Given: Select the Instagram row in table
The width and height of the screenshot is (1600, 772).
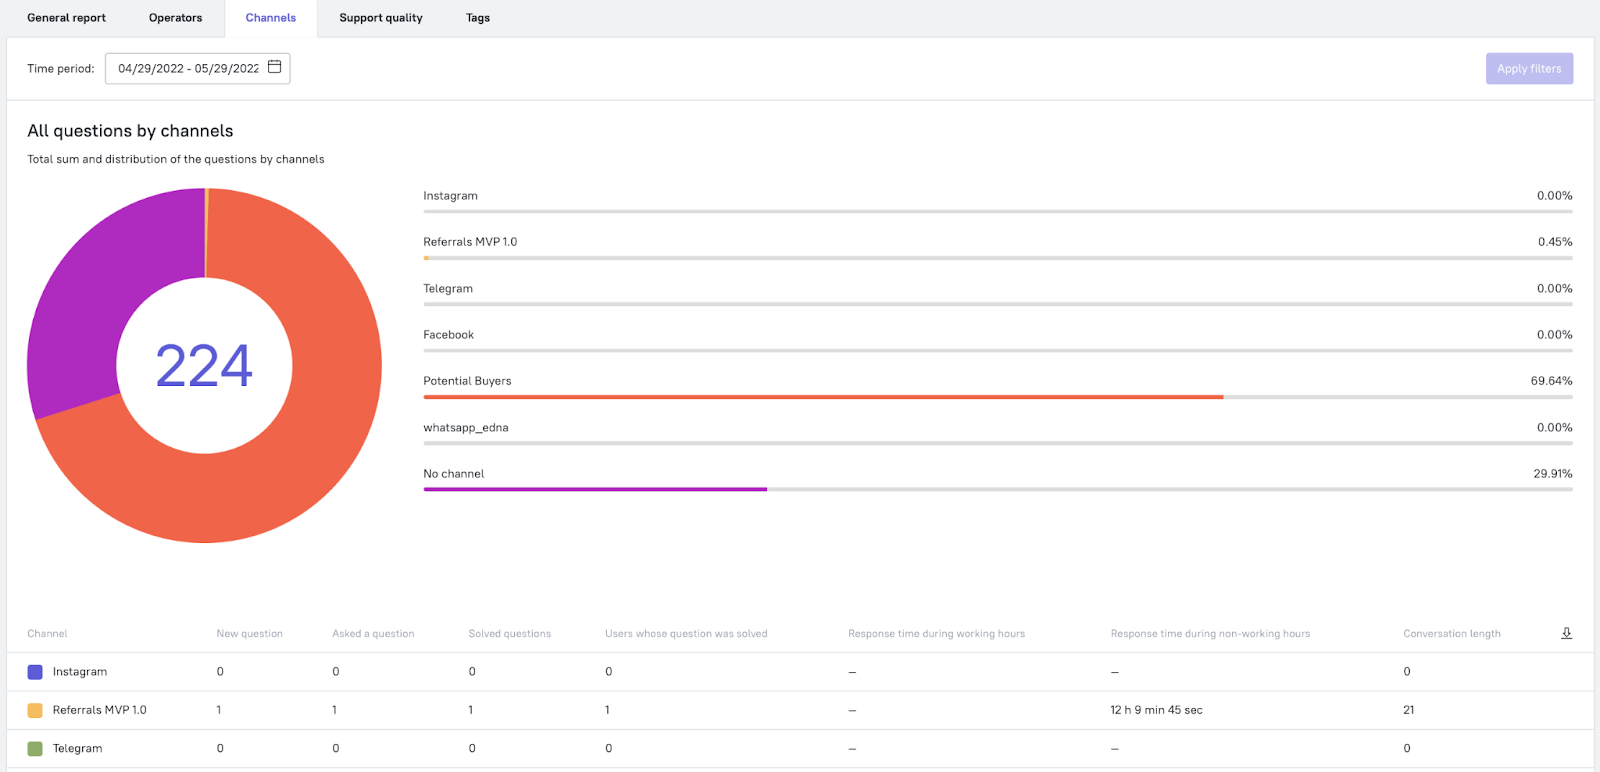Looking at the screenshot, I should pos(800,672).
